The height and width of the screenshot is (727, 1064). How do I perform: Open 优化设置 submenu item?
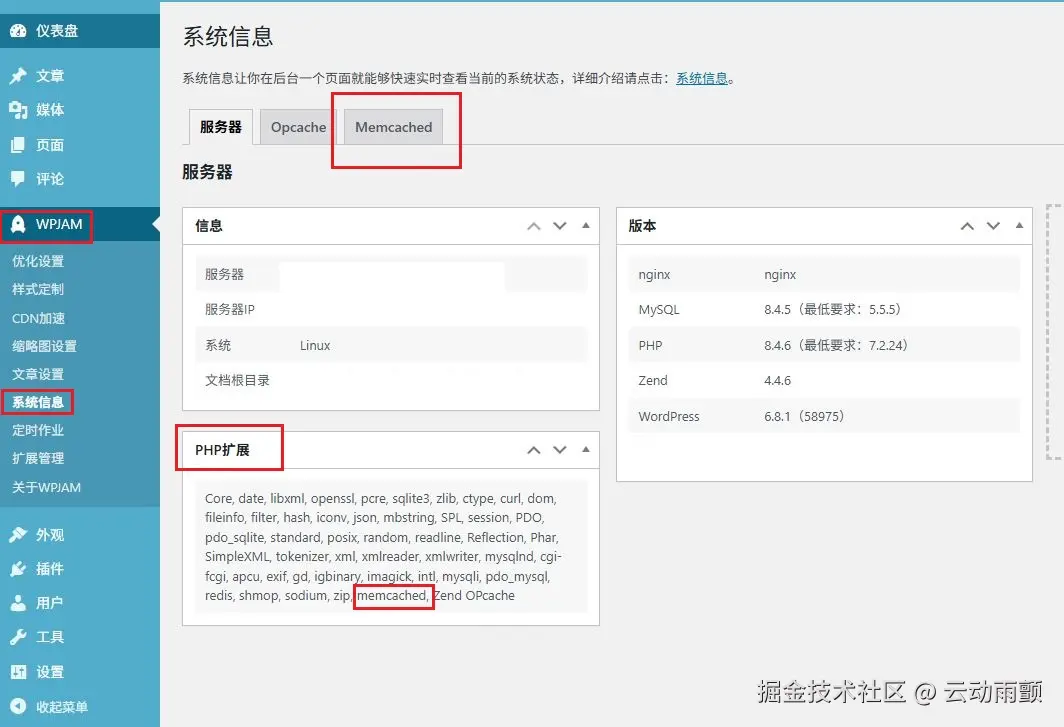(x=38, y=261)
